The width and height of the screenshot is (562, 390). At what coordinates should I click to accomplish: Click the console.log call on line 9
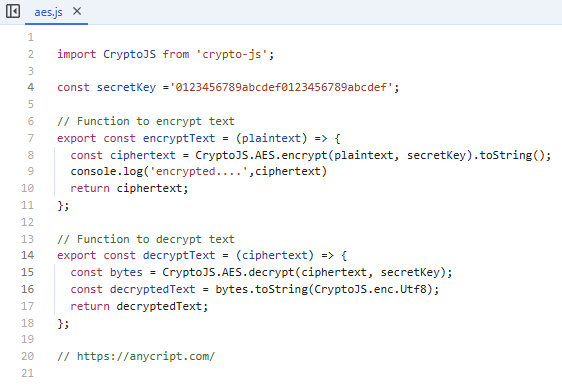pyautogui.click(x=106, y=171)
